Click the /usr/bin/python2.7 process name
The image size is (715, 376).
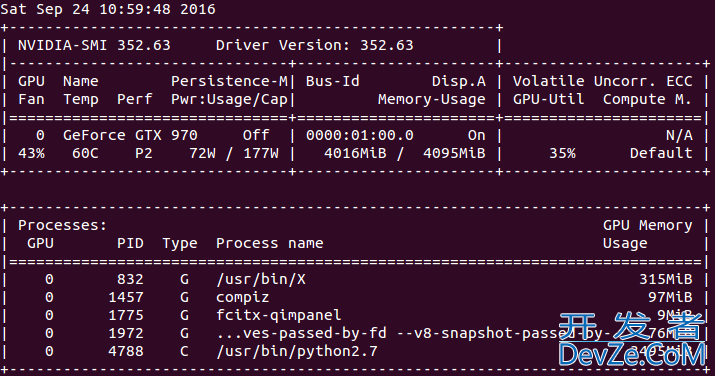coord(297,352)
